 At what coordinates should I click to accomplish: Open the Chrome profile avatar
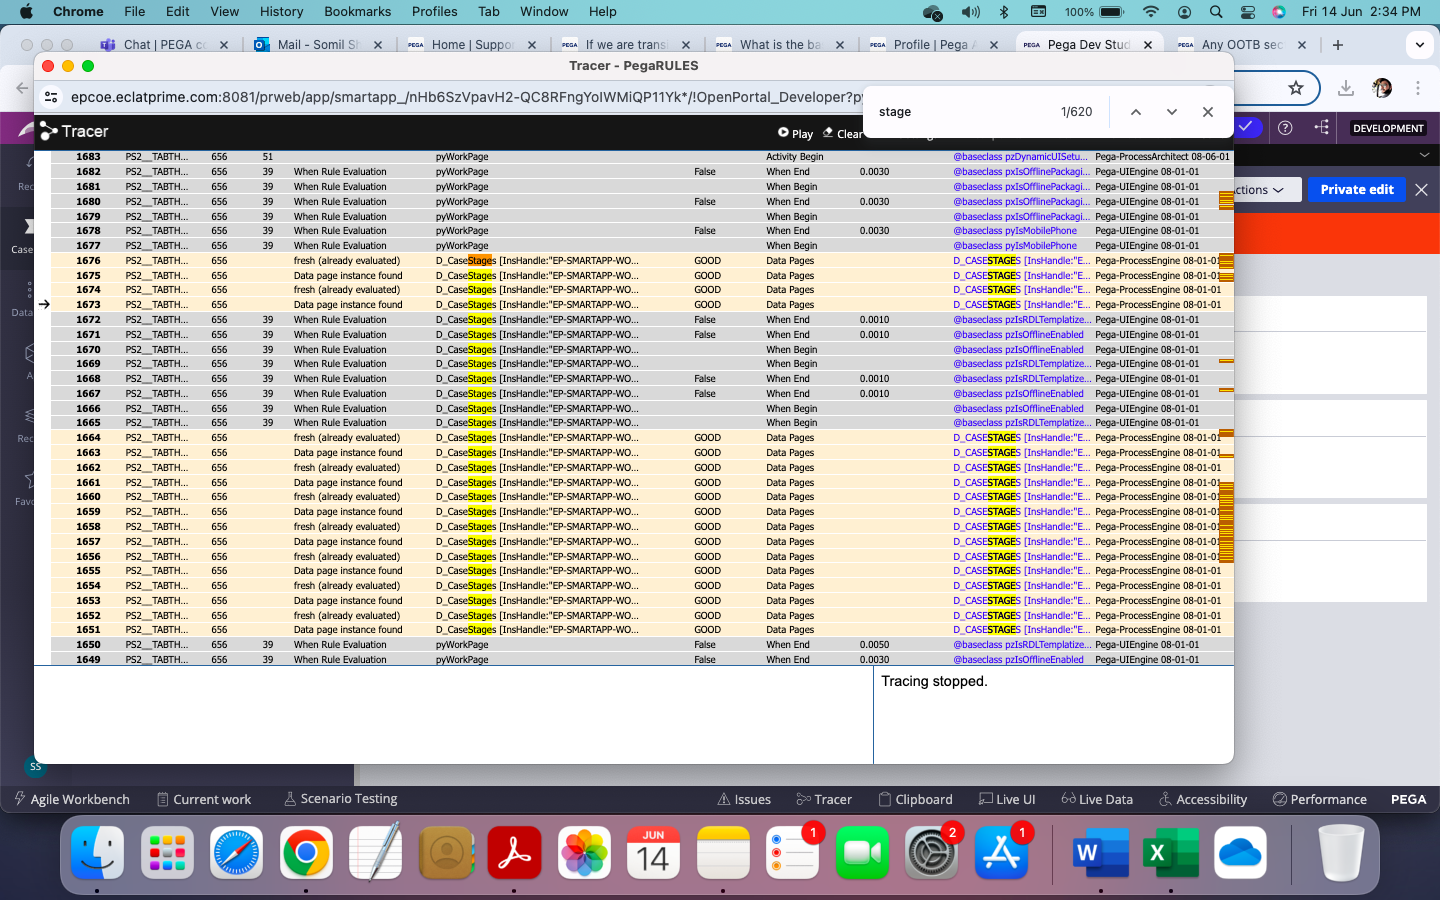point(1382,88)
